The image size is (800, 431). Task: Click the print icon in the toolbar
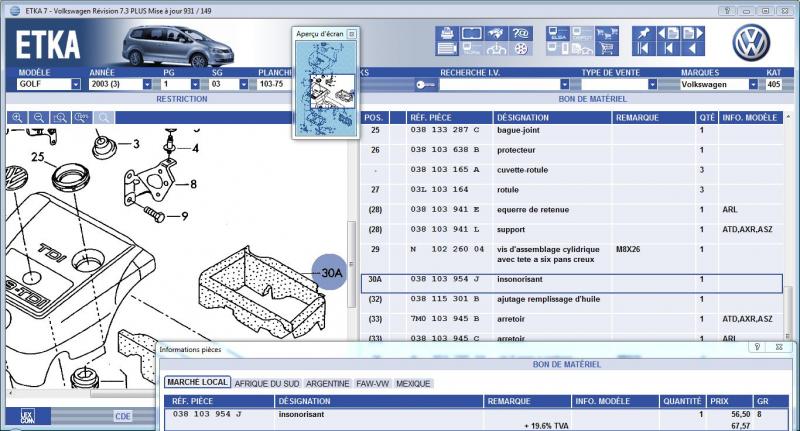pos(447,34)
